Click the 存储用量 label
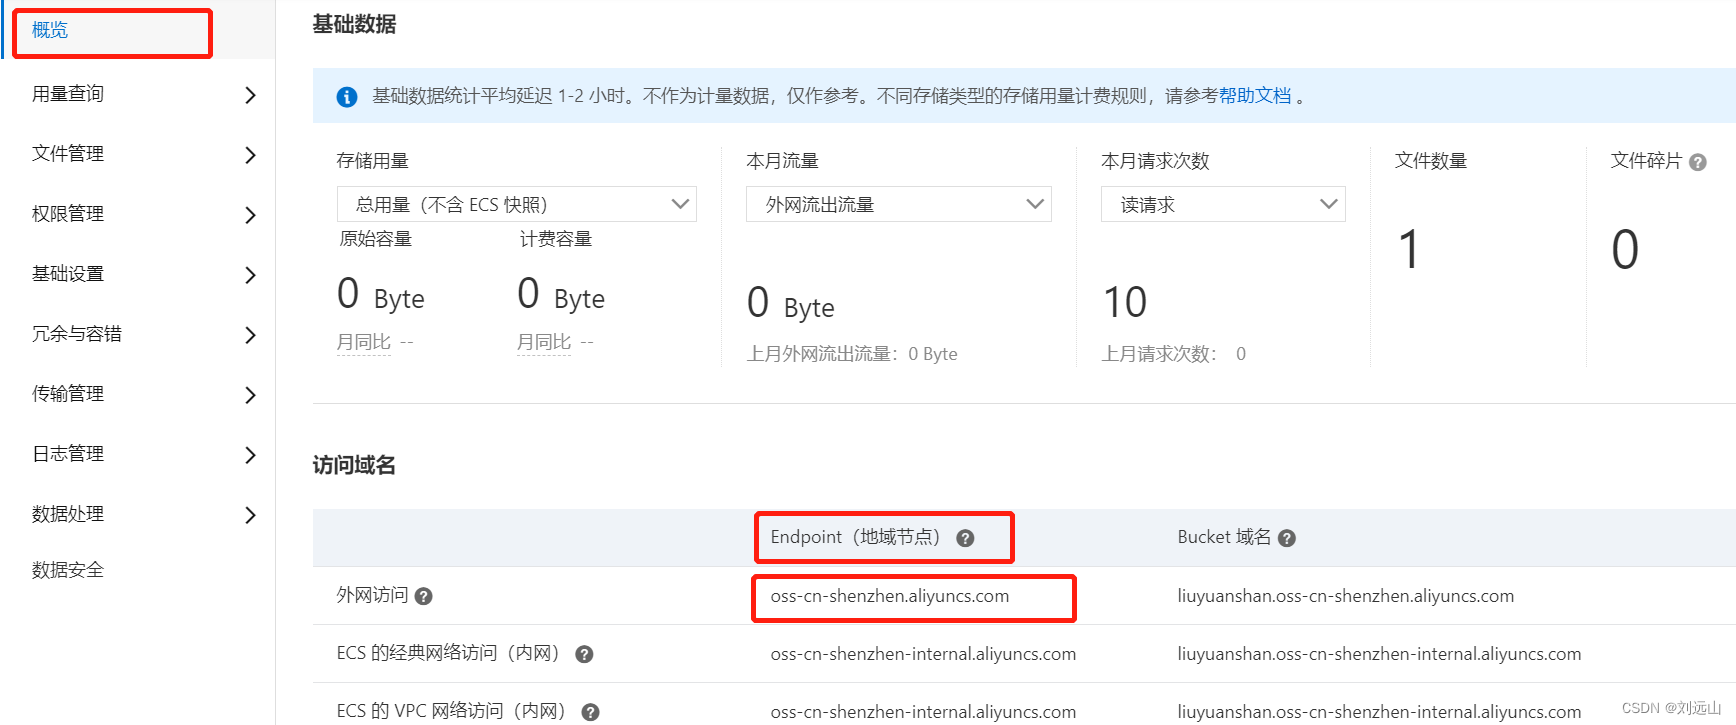Viewport: 1736px width, 725px height. (373, 161)
